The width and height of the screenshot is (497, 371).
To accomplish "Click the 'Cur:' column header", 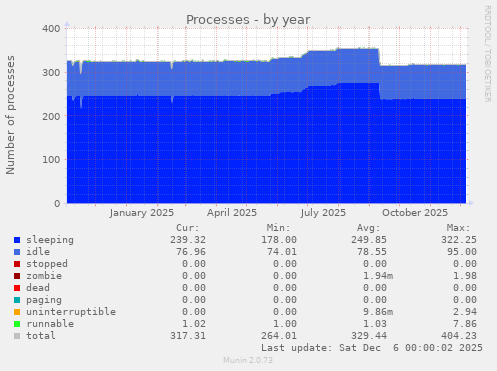I will [188, 228].
